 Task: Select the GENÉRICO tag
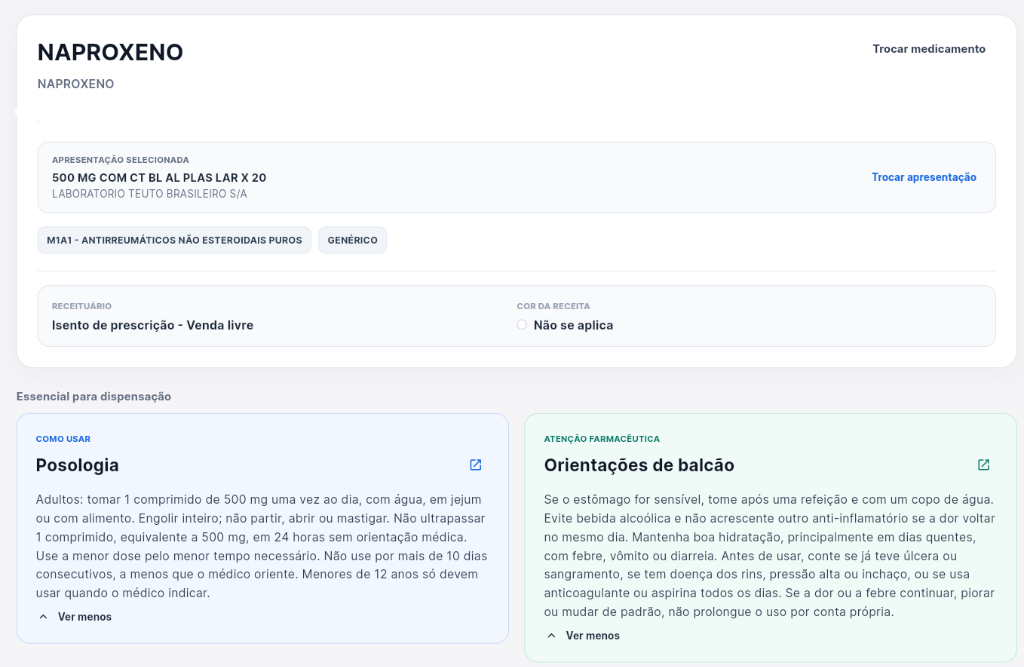point(353,240)
